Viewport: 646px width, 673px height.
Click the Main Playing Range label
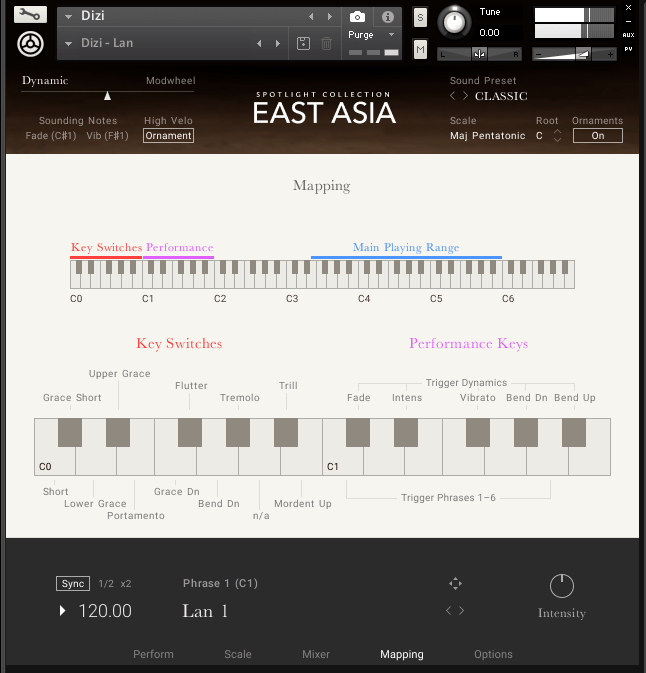tap(406, 248)
